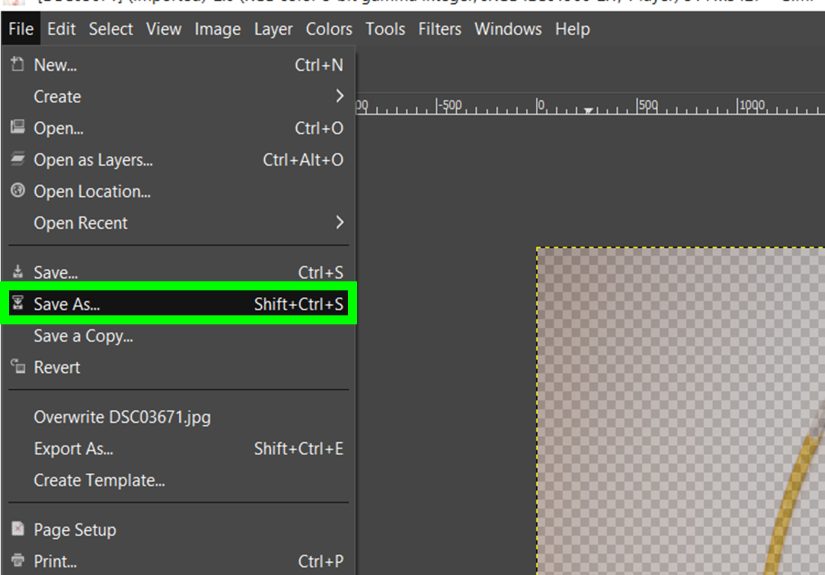
Task: Click the transparent image canvas
Action: tap(680, 411)
